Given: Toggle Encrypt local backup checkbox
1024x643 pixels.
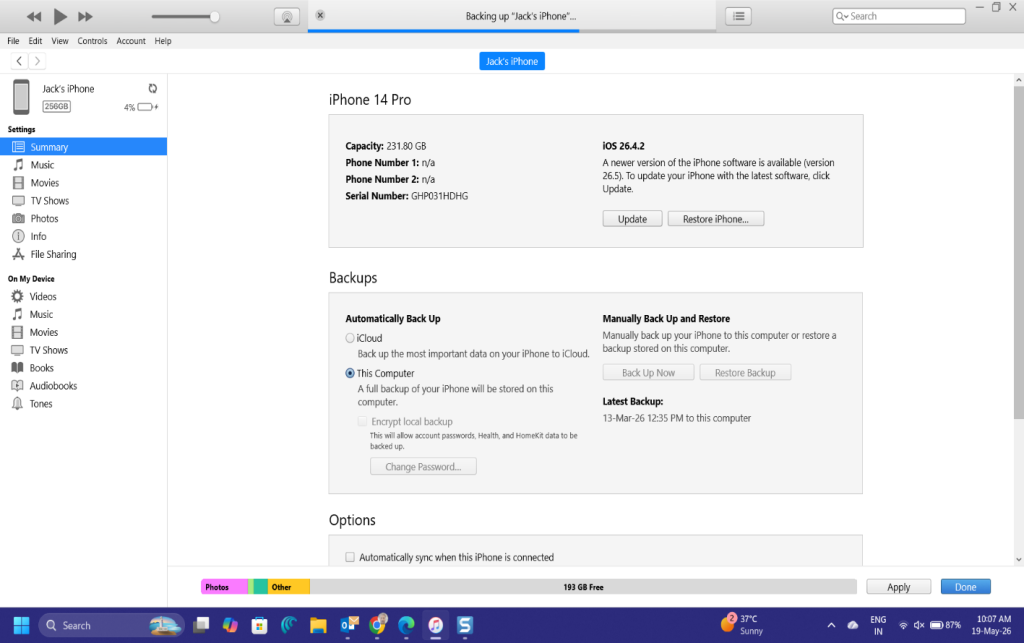Looking at the screenshot, I should click(x=362, y=421).
